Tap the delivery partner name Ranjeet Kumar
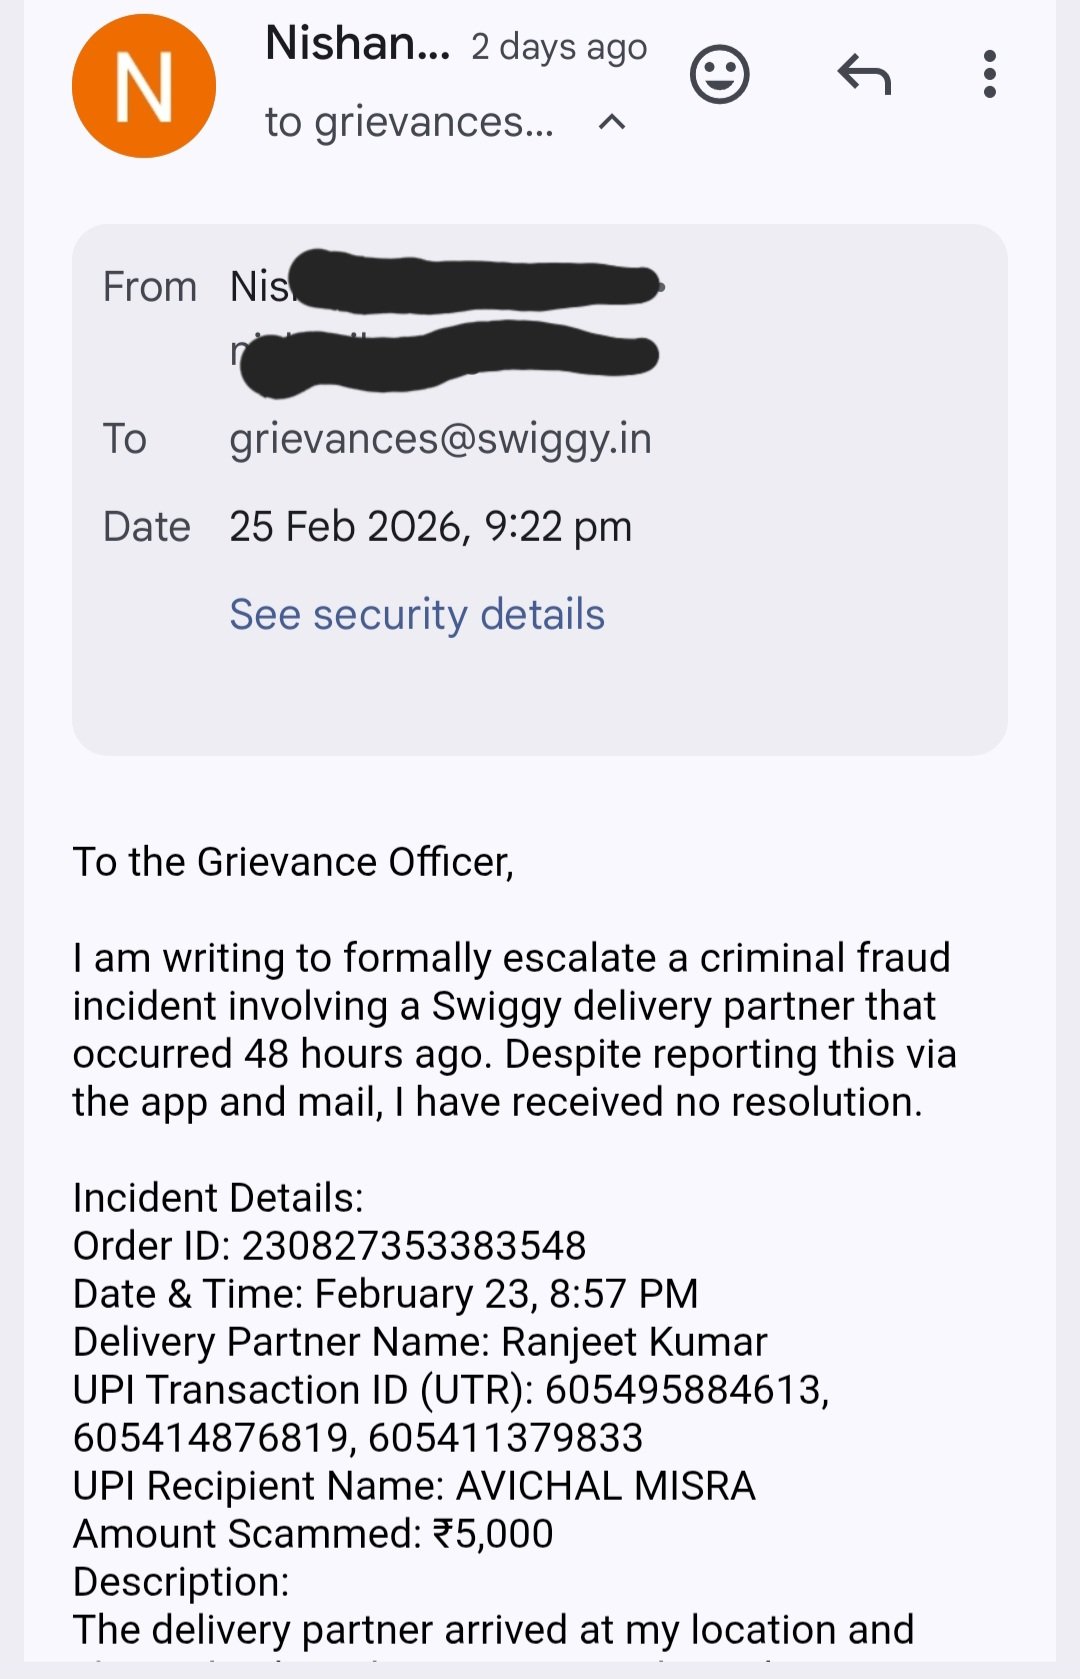The image size is (1080, 1679). (634, 1342)
